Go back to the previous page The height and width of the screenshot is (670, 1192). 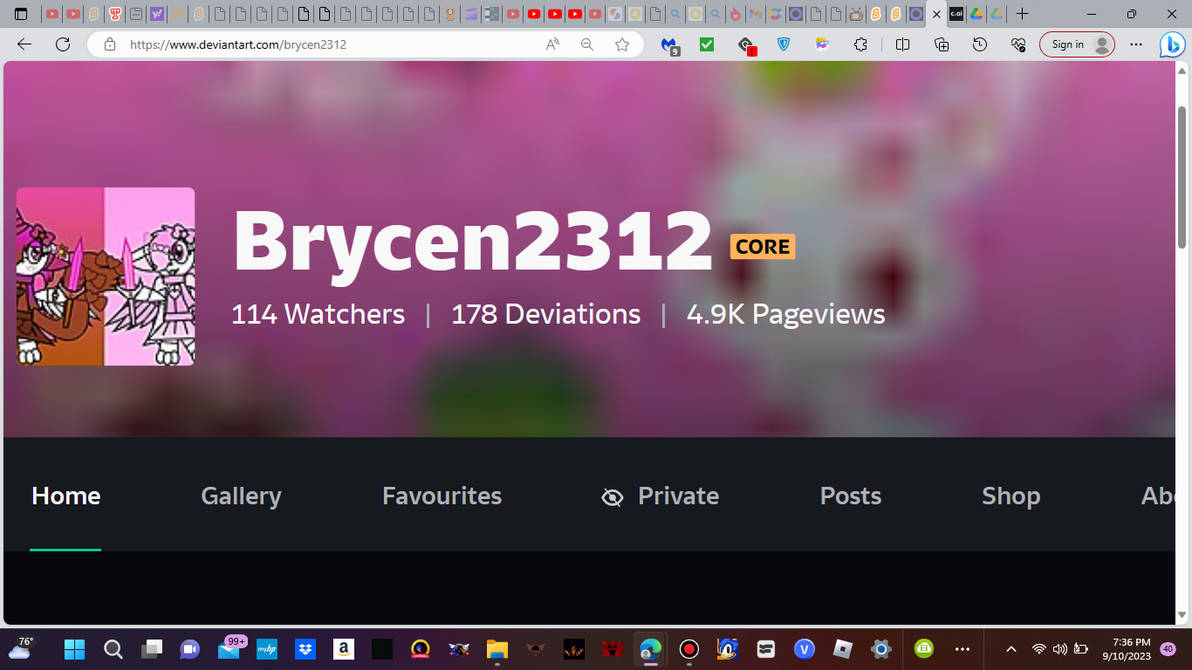(x=24, y=44)
